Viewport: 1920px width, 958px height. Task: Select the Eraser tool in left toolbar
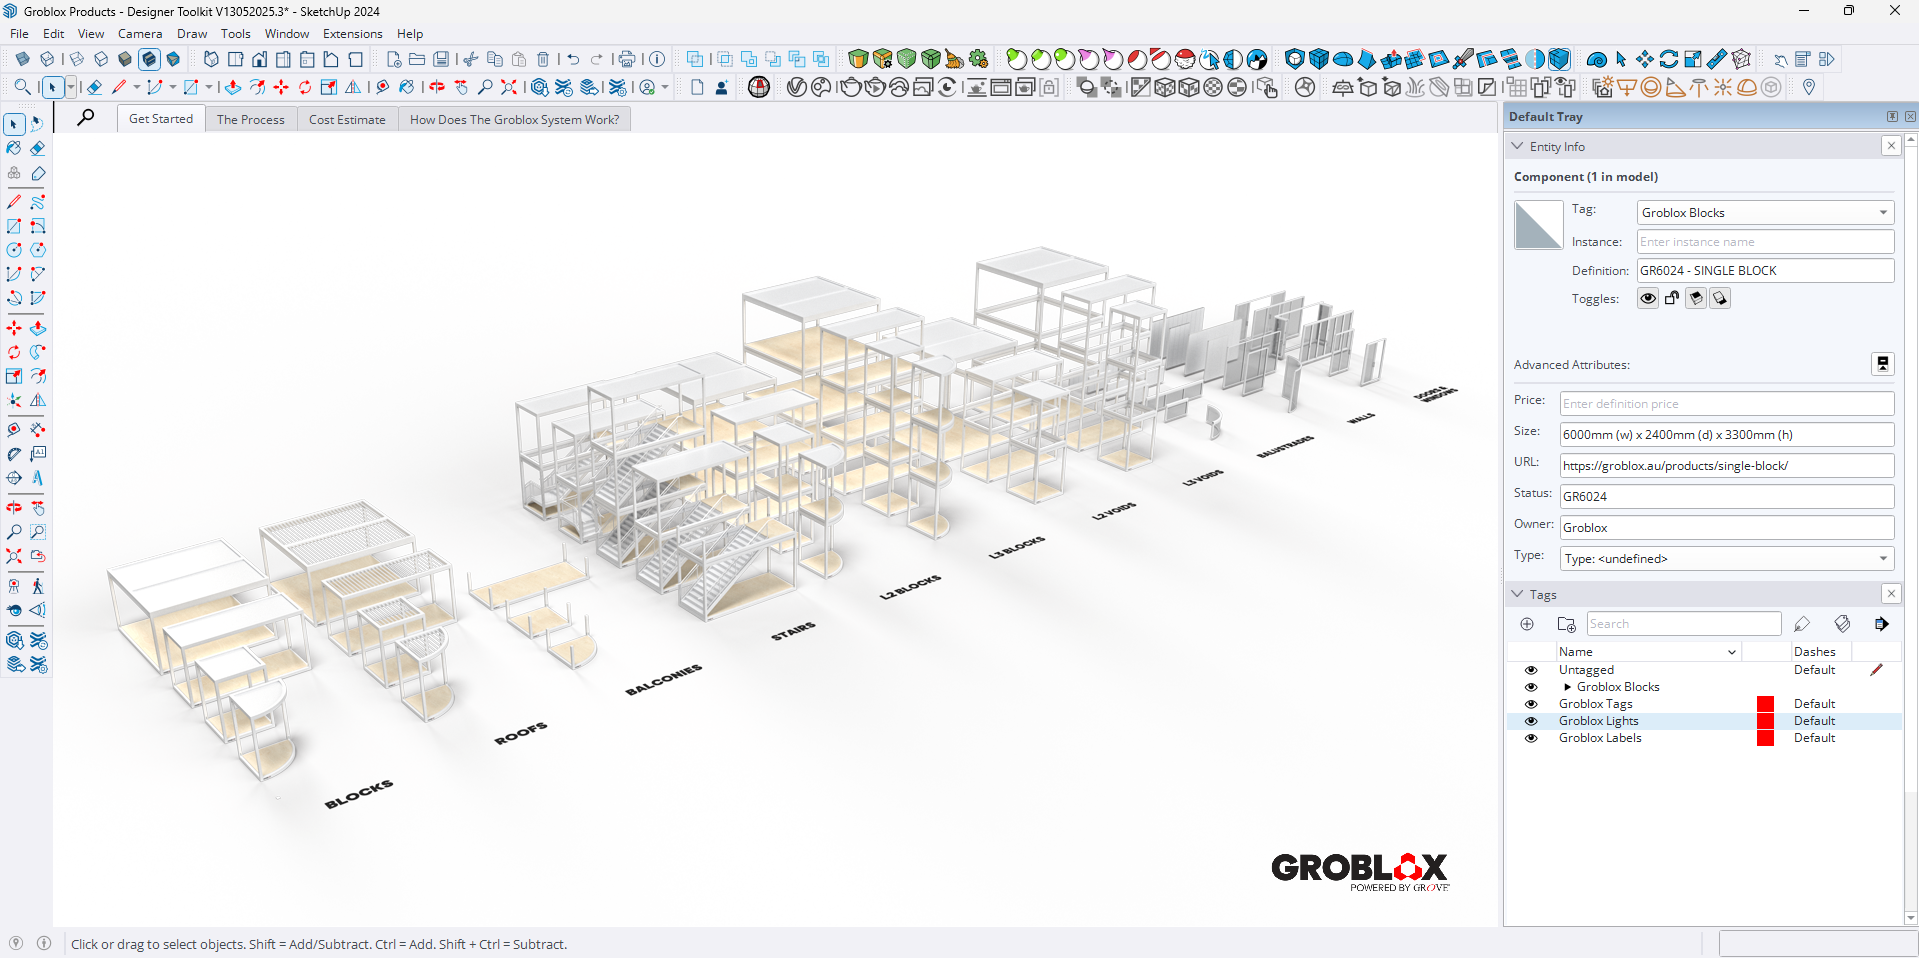click(x=38, y=148)
